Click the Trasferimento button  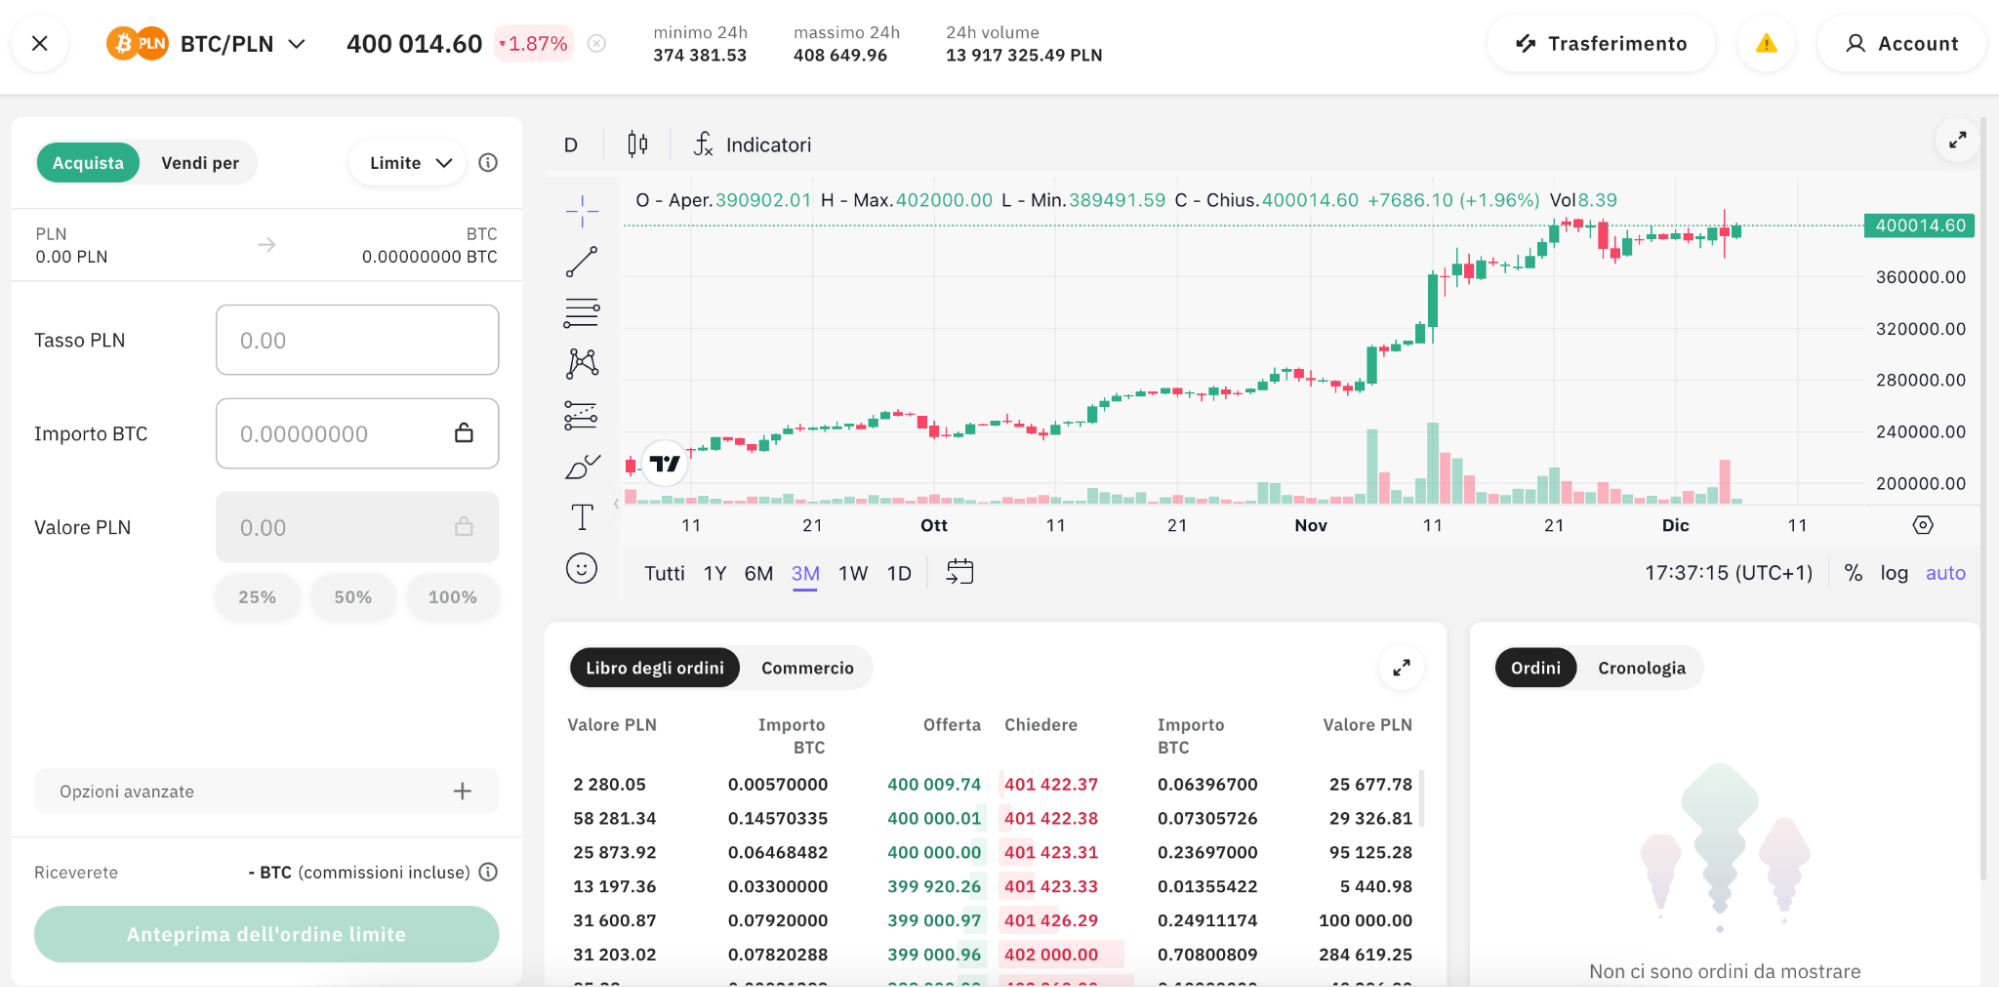click(x=1601, y=44)
